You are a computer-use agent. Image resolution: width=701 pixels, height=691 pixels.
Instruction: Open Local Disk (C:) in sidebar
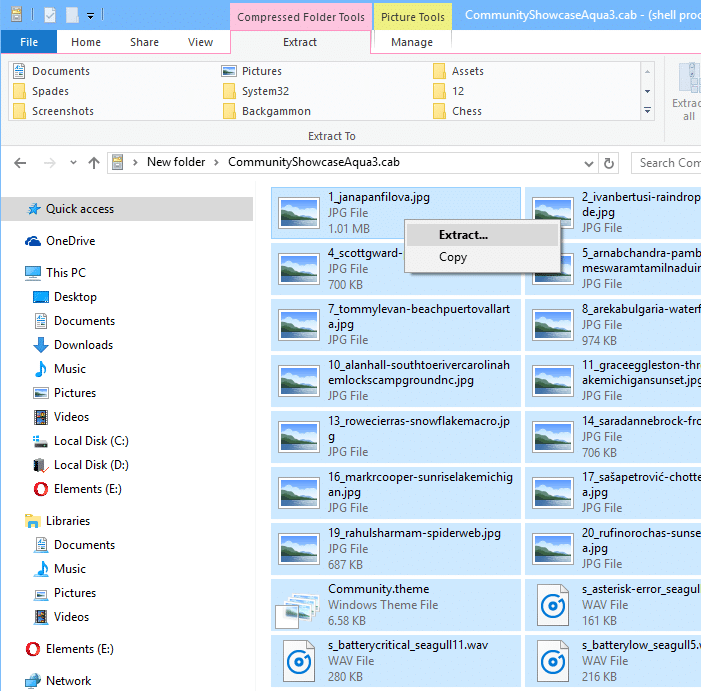pos(91,441)
